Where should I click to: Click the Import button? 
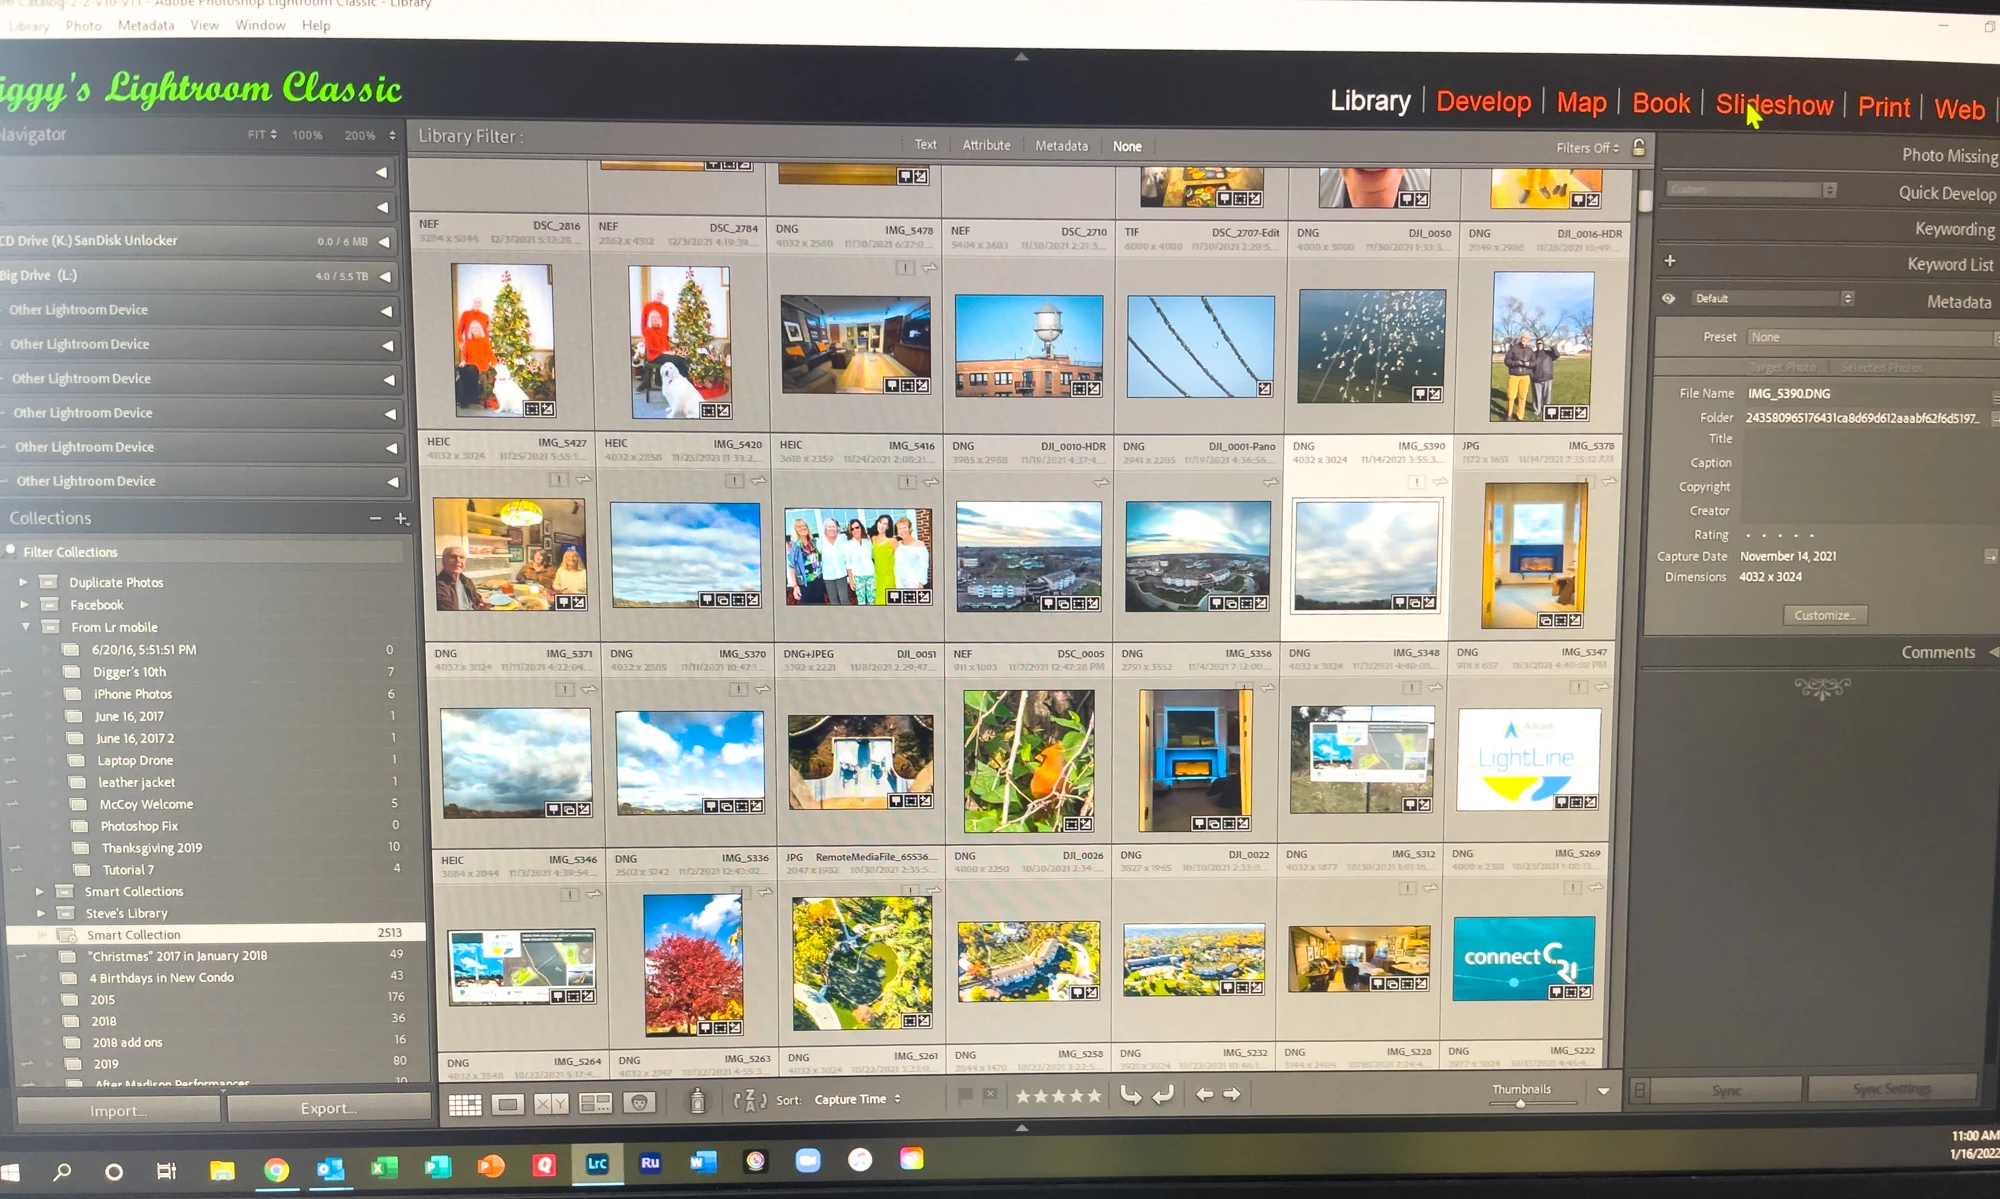tap(118, 1110)
